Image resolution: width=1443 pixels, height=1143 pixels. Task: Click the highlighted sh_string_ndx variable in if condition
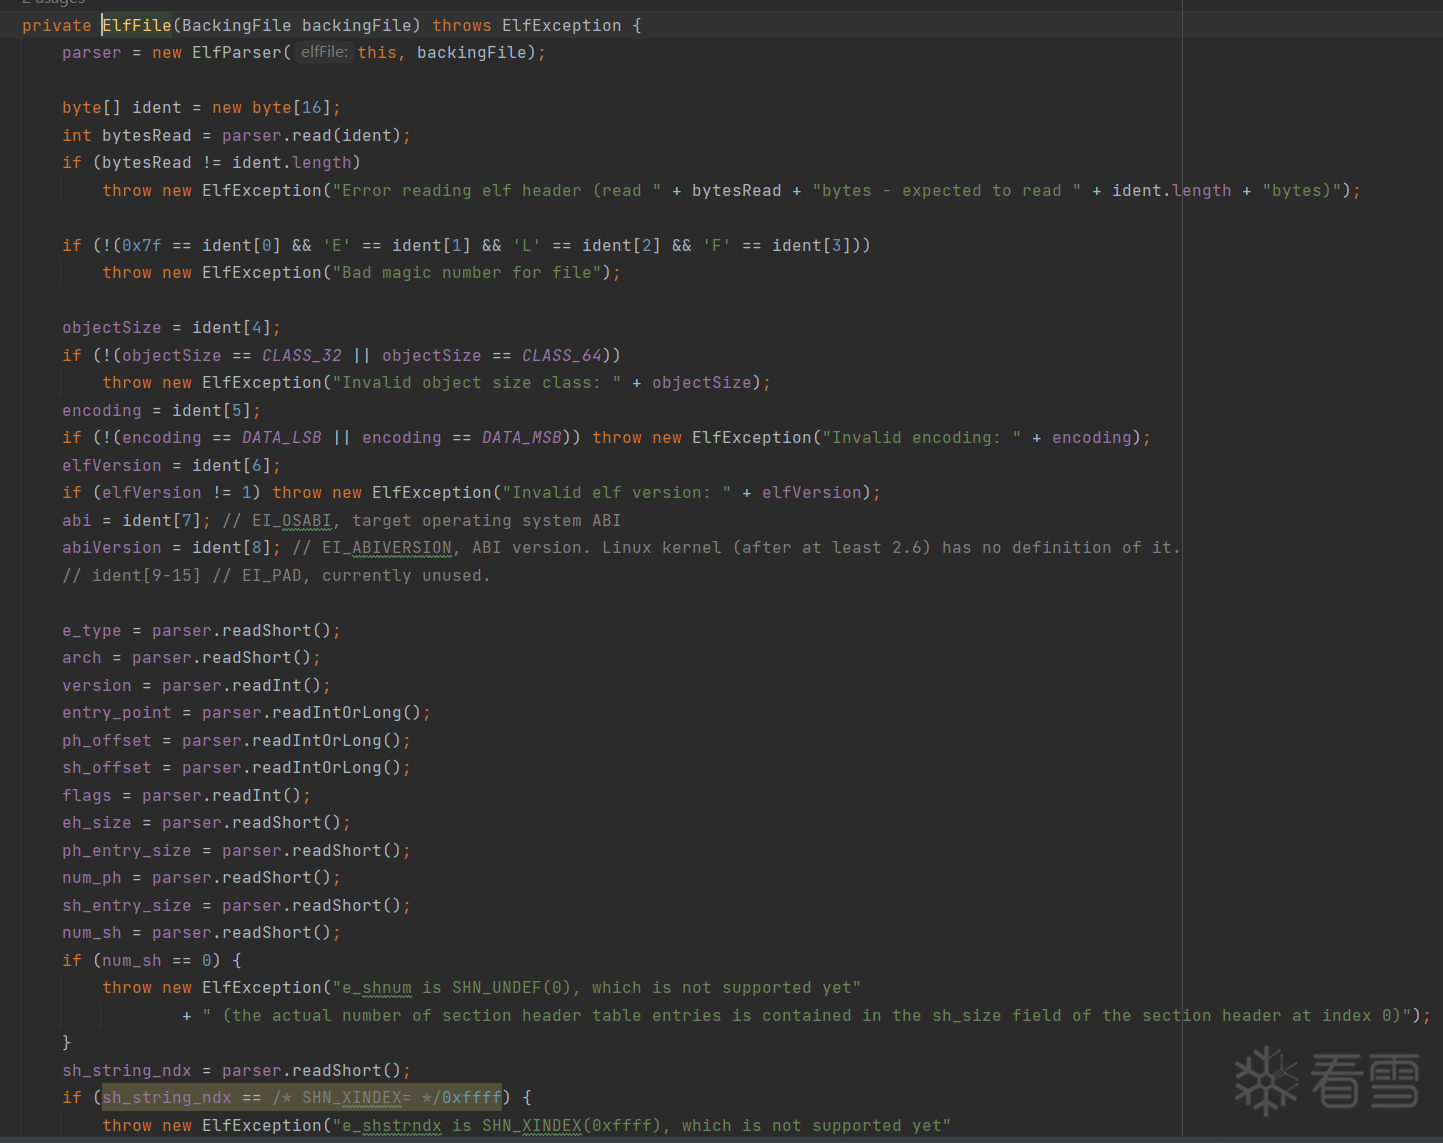point(167,1097)
